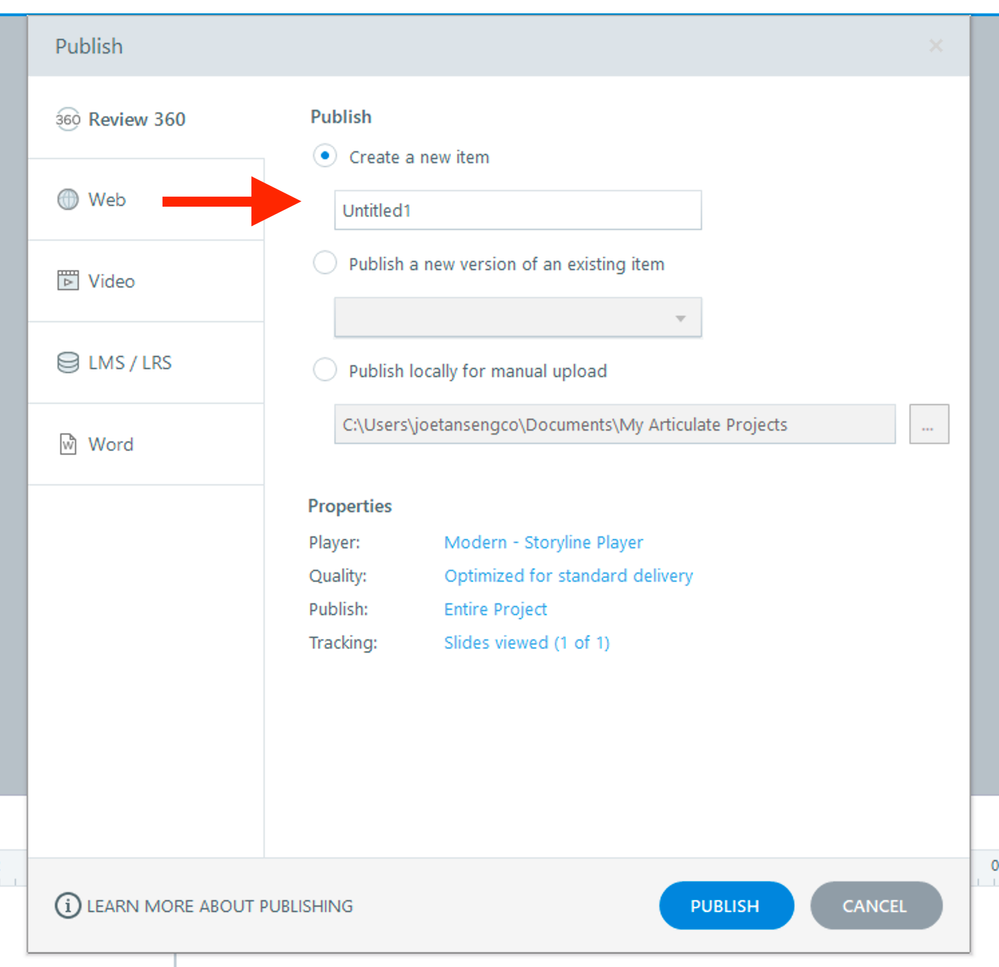Close the Publish dialog with X
This screenshot has height=967, width=999.
point(935,46)
